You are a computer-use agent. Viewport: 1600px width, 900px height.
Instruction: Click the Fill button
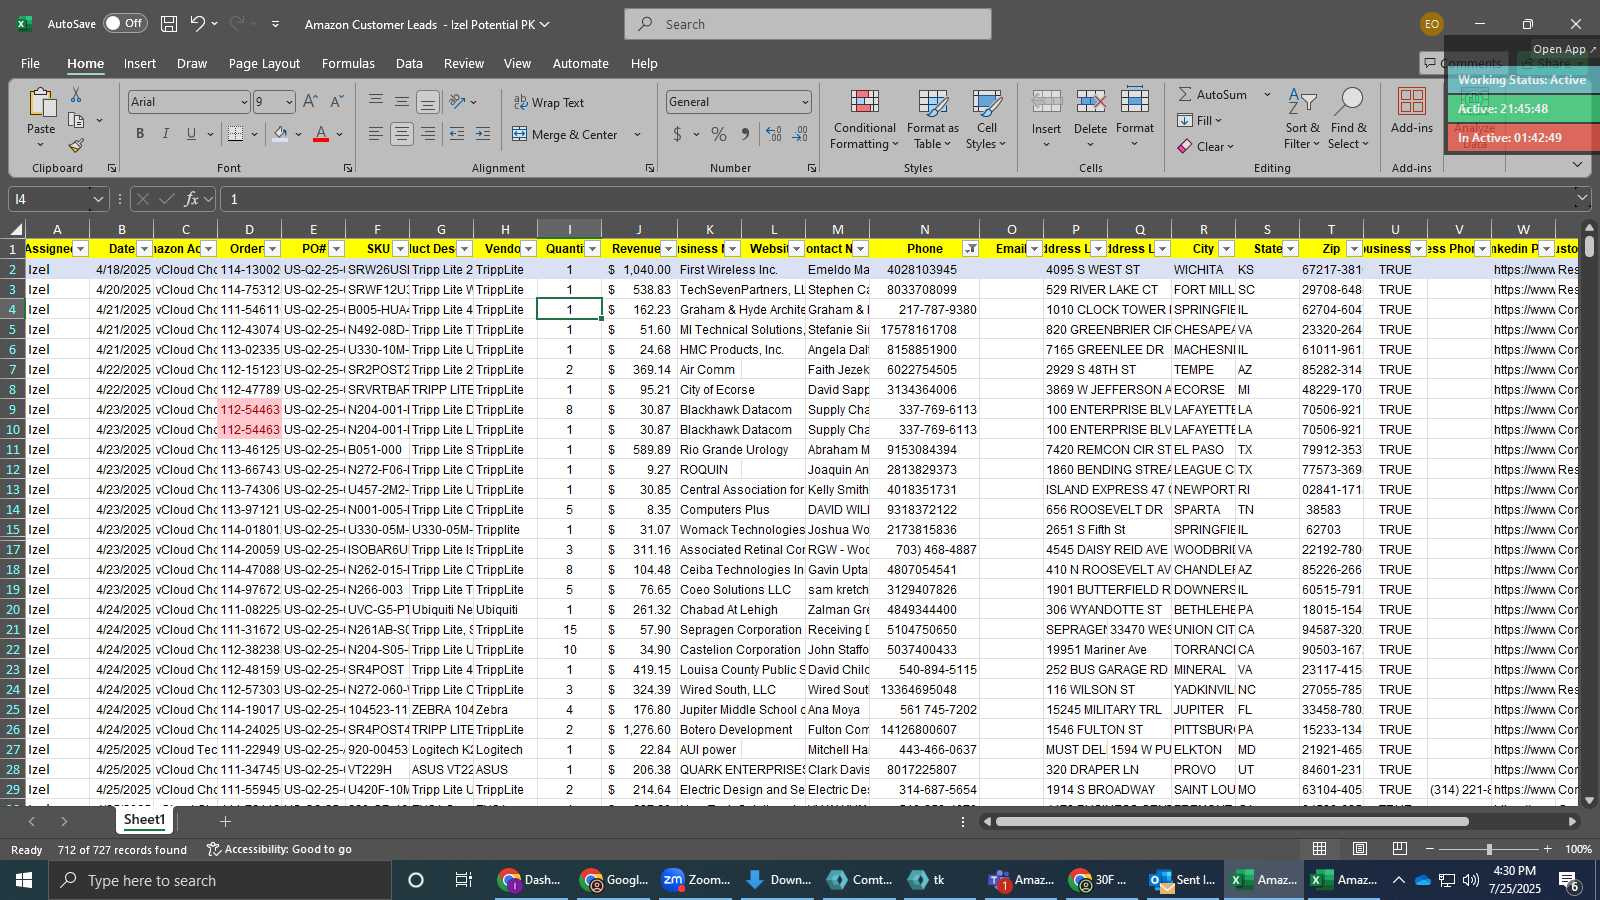pyautogui.click(x=1200, y=120)
